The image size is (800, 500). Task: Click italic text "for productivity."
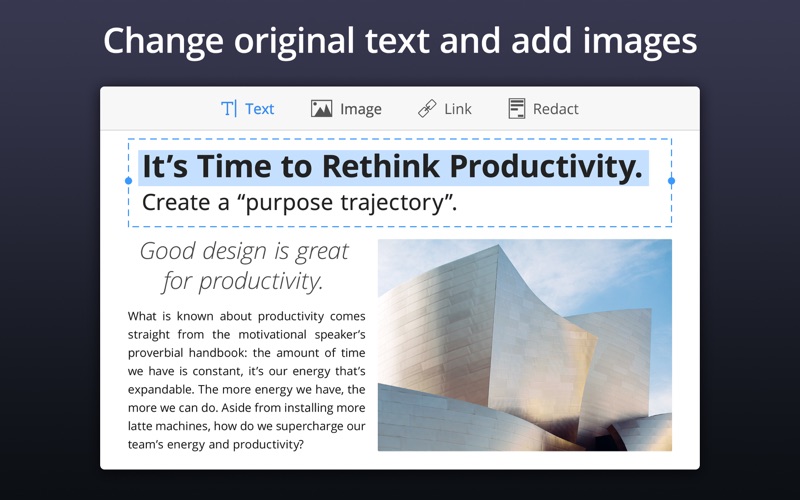243,281
